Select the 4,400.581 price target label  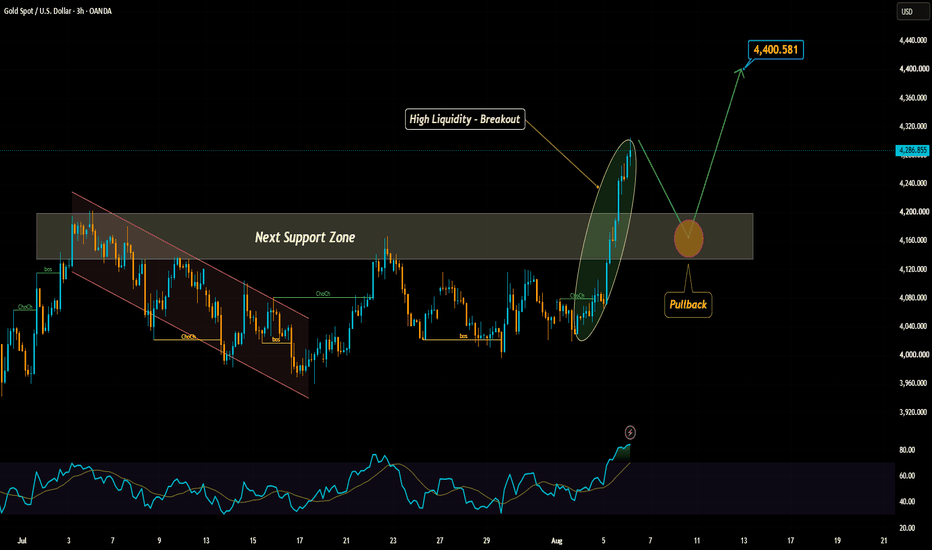pyautogui.click(x=776, y=49)
